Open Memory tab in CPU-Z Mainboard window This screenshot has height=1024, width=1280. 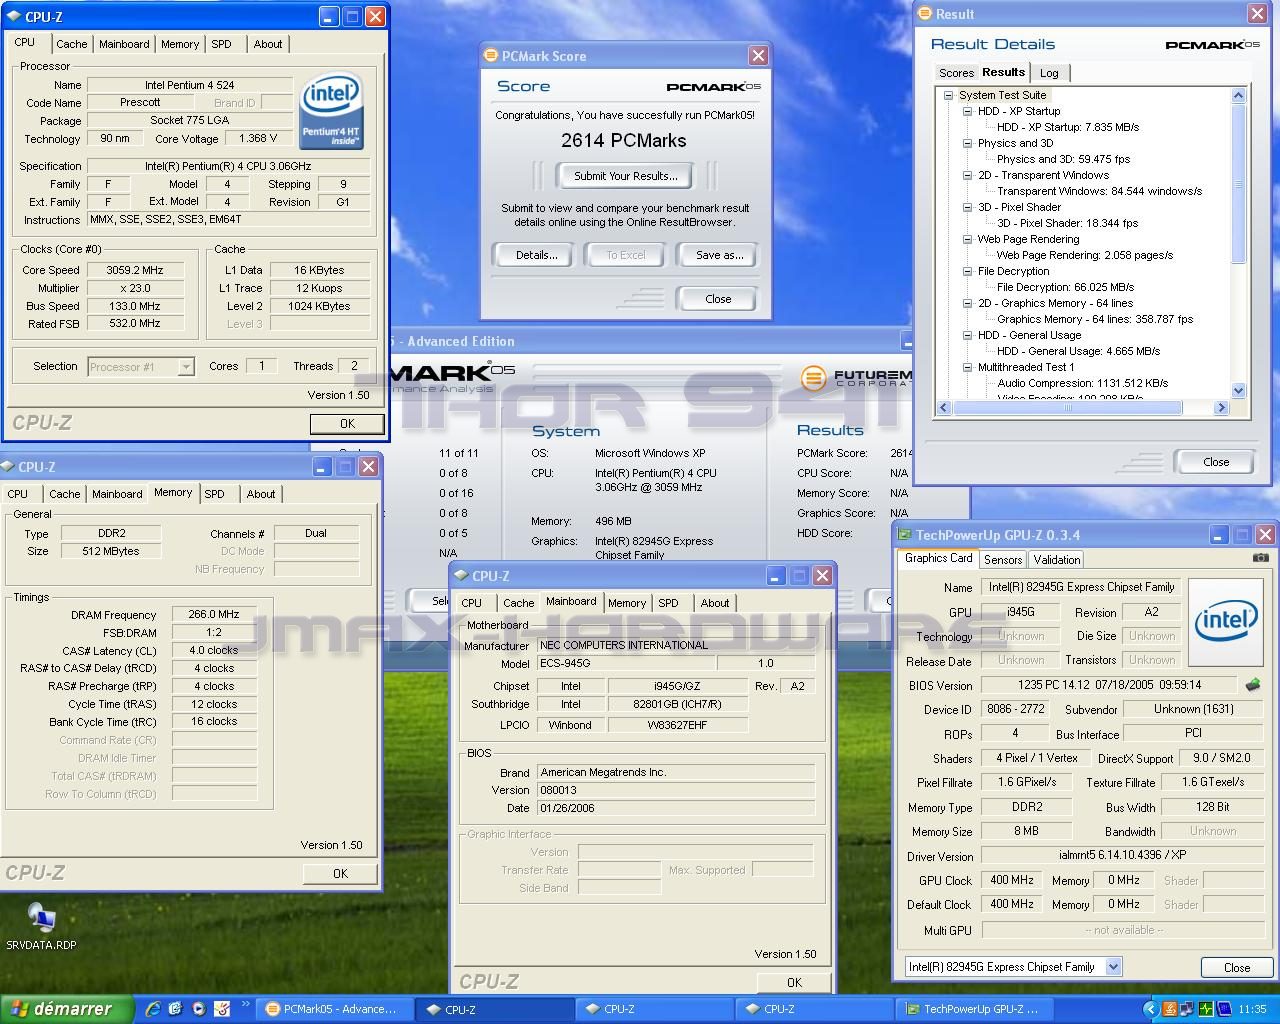(627, 603)
